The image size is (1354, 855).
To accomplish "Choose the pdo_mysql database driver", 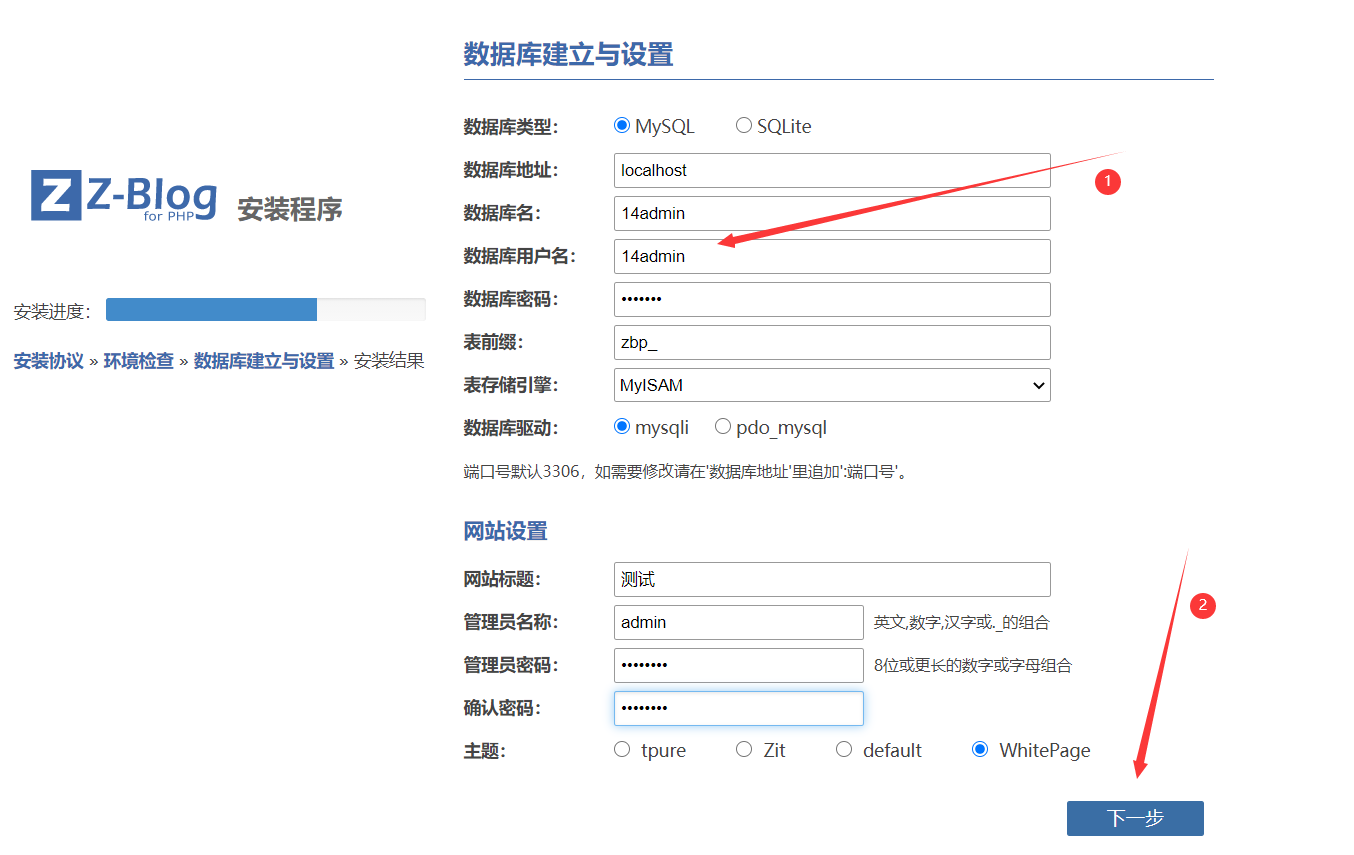I will tap(723, 427).
